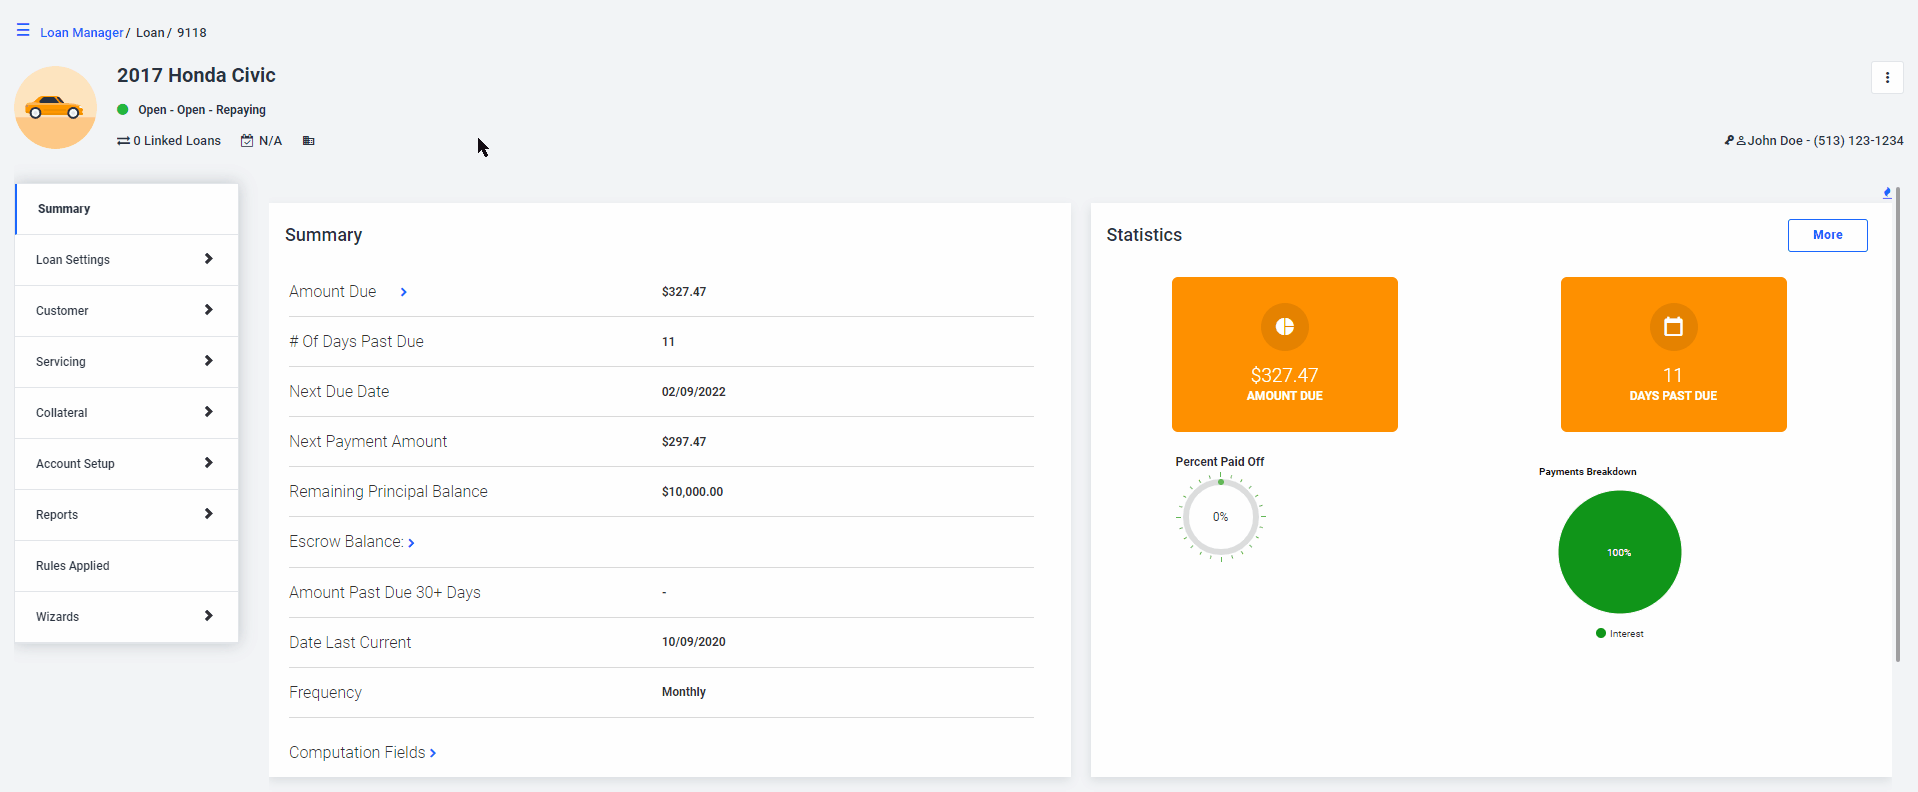Click the Monthly frequency value
This screenshot has height=792, width=1918.
tap(684, 692)
